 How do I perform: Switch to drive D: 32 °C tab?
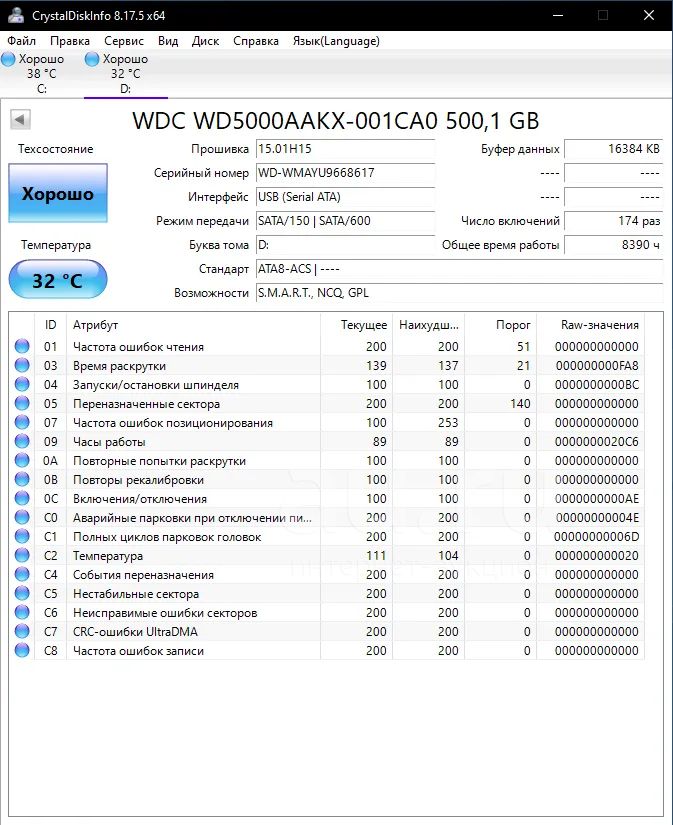[x=125, y=74]
